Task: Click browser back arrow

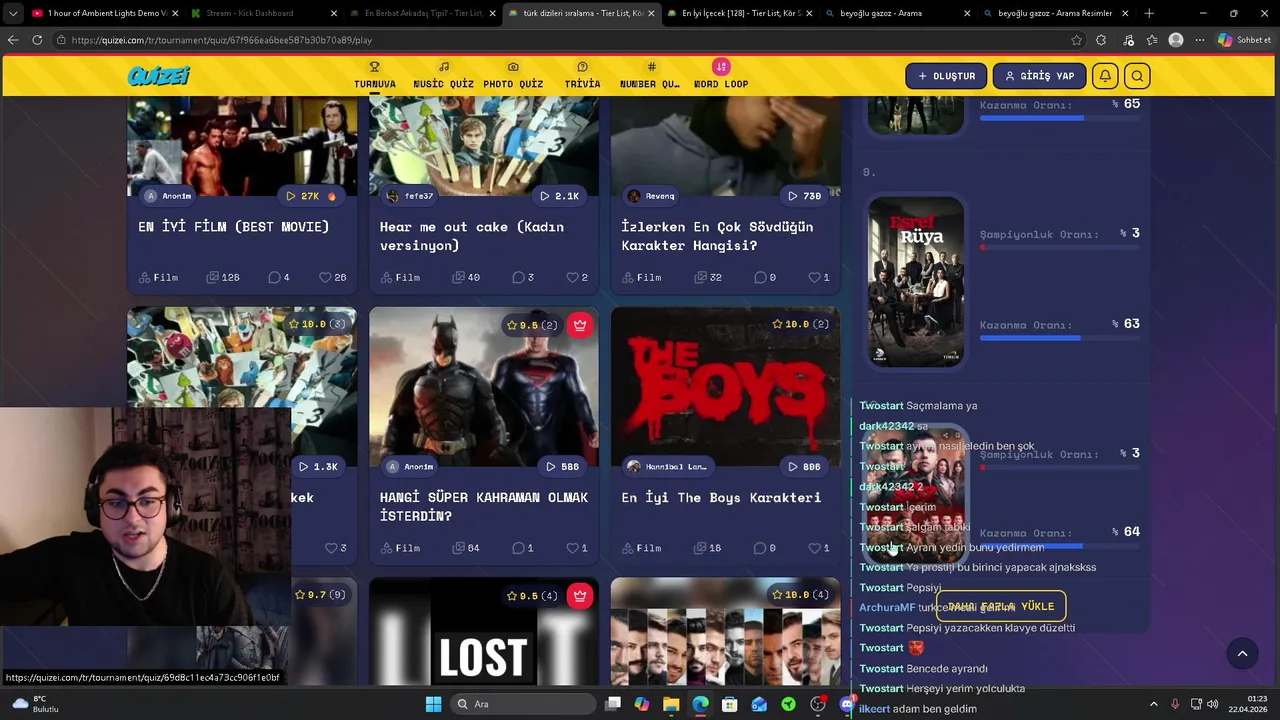Action: pos(13,40)
